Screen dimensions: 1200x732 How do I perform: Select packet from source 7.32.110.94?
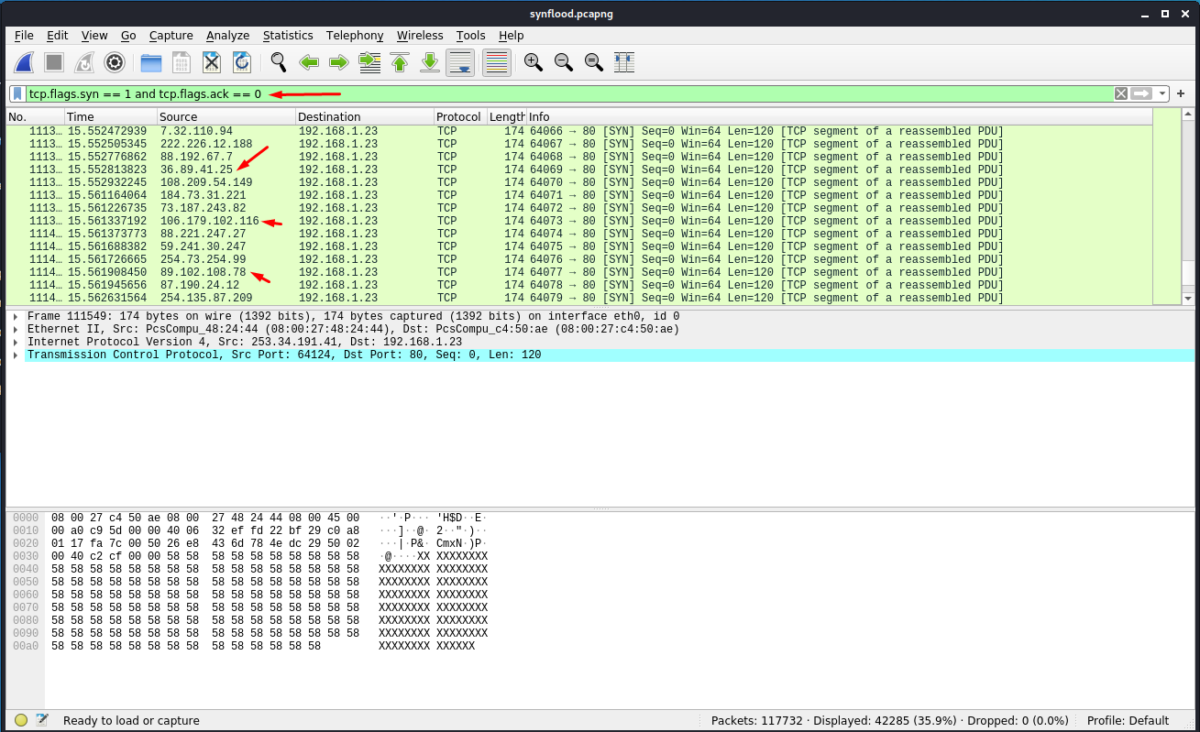click(x=579, y=131)
